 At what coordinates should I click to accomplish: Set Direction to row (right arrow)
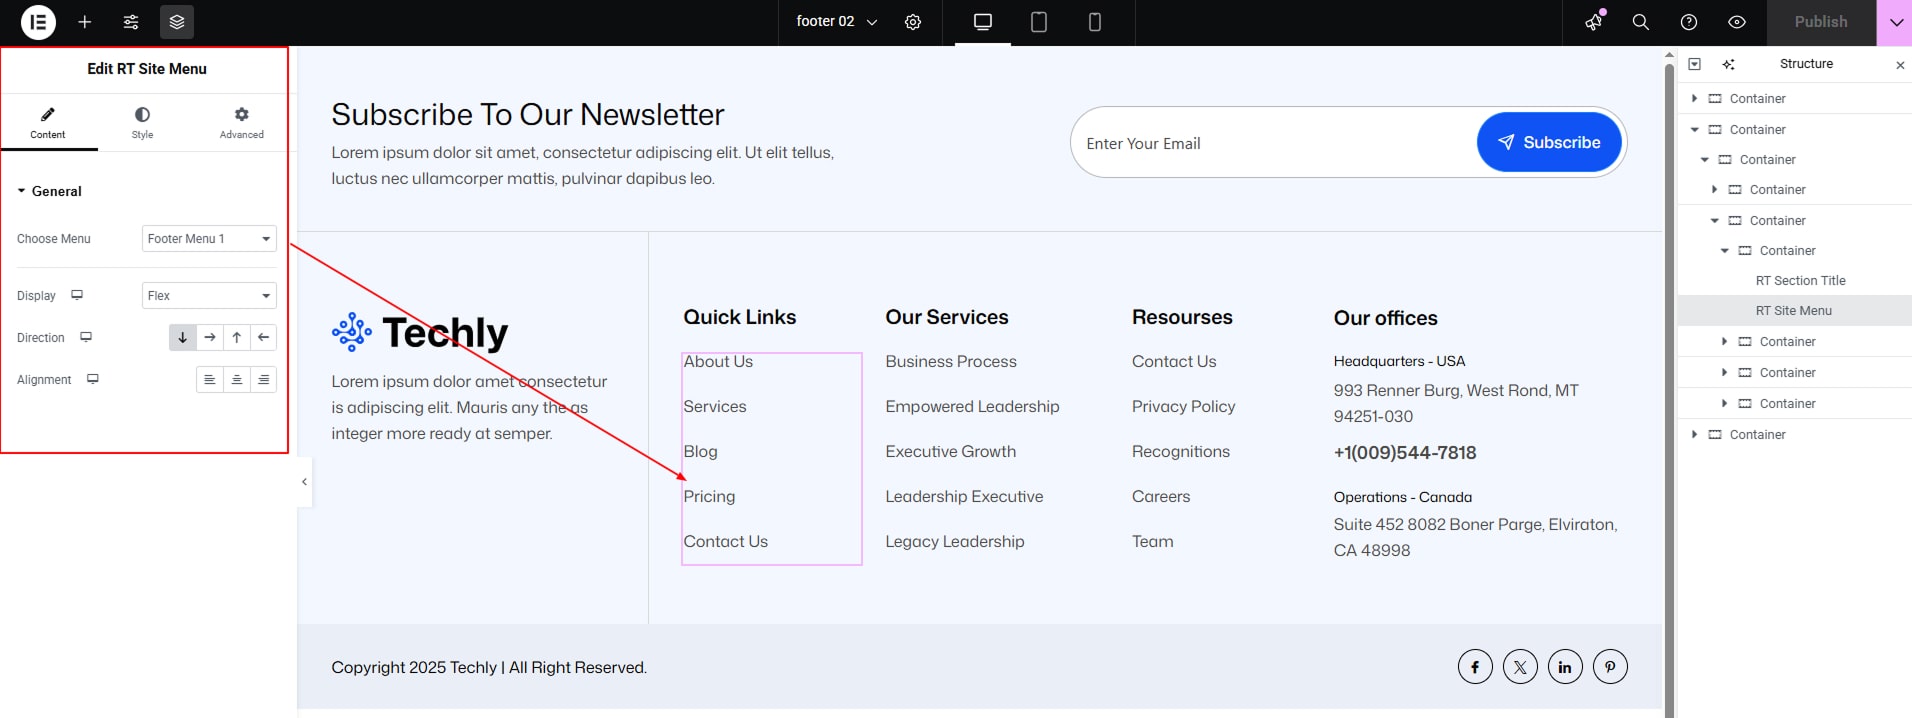[210, 338]
